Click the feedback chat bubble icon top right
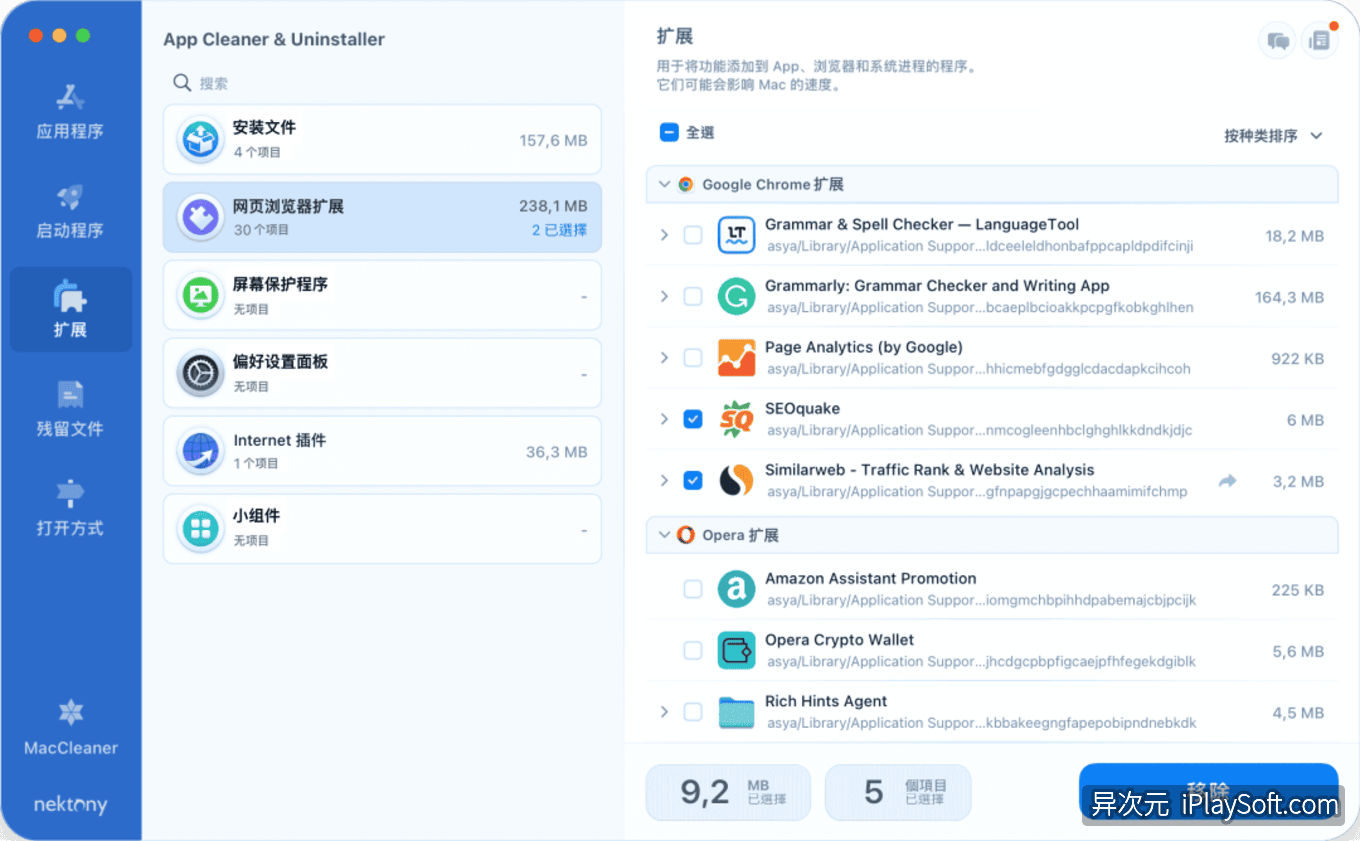The height and width of the screenshot is (841, 1360). pyautogui.click(x=1277, y=40)
